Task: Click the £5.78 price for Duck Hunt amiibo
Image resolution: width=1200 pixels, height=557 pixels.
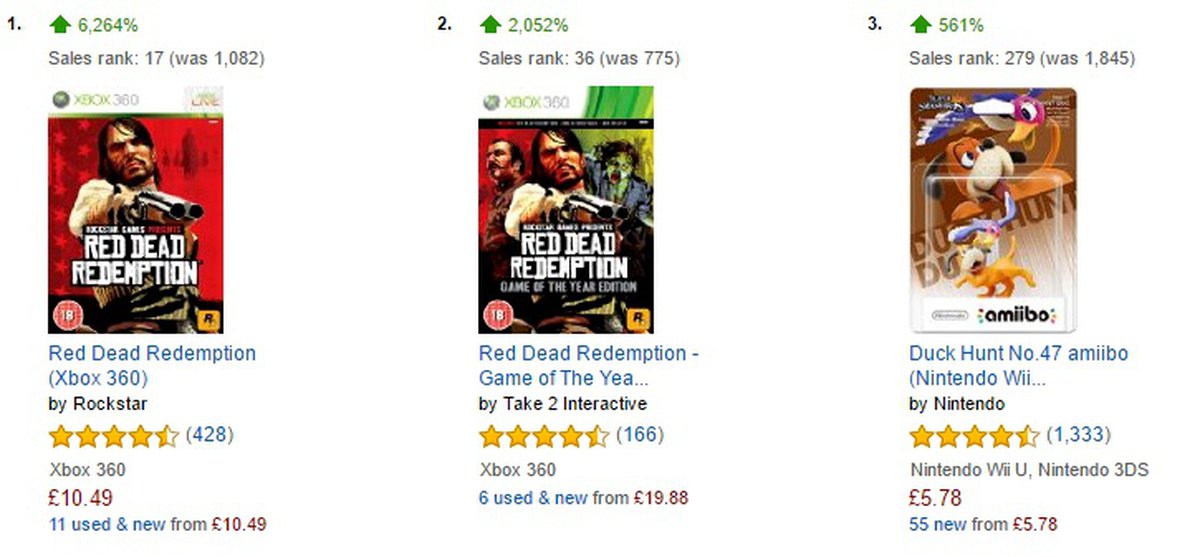Action: tap(936, 497)
